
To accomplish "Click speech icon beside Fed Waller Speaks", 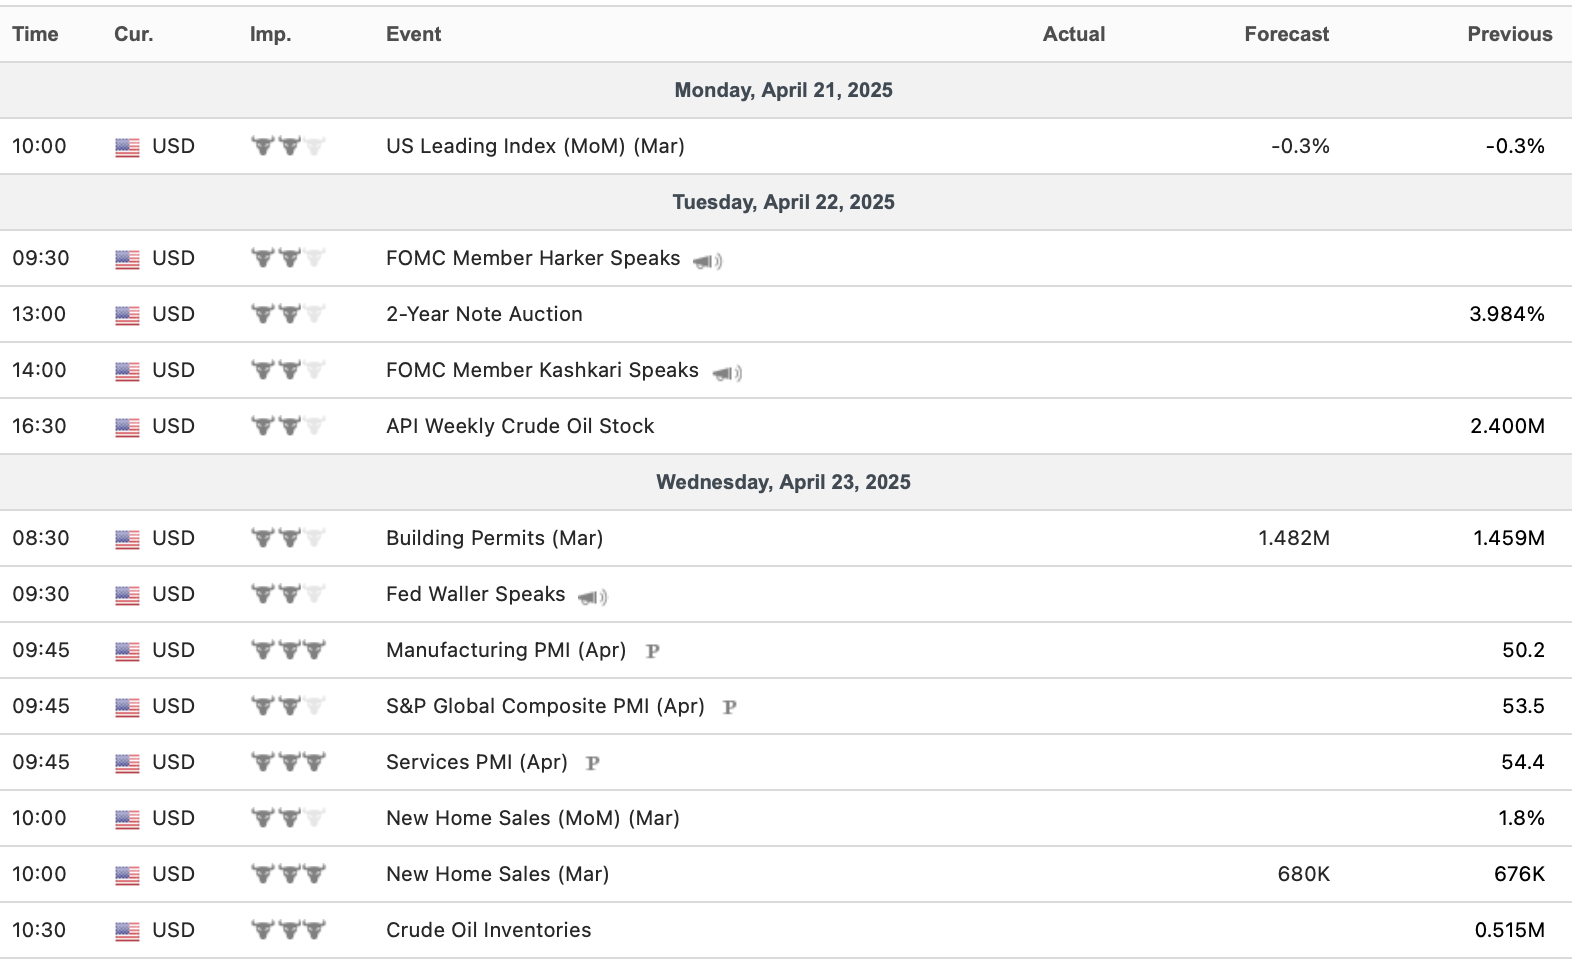I will point(592,597).
